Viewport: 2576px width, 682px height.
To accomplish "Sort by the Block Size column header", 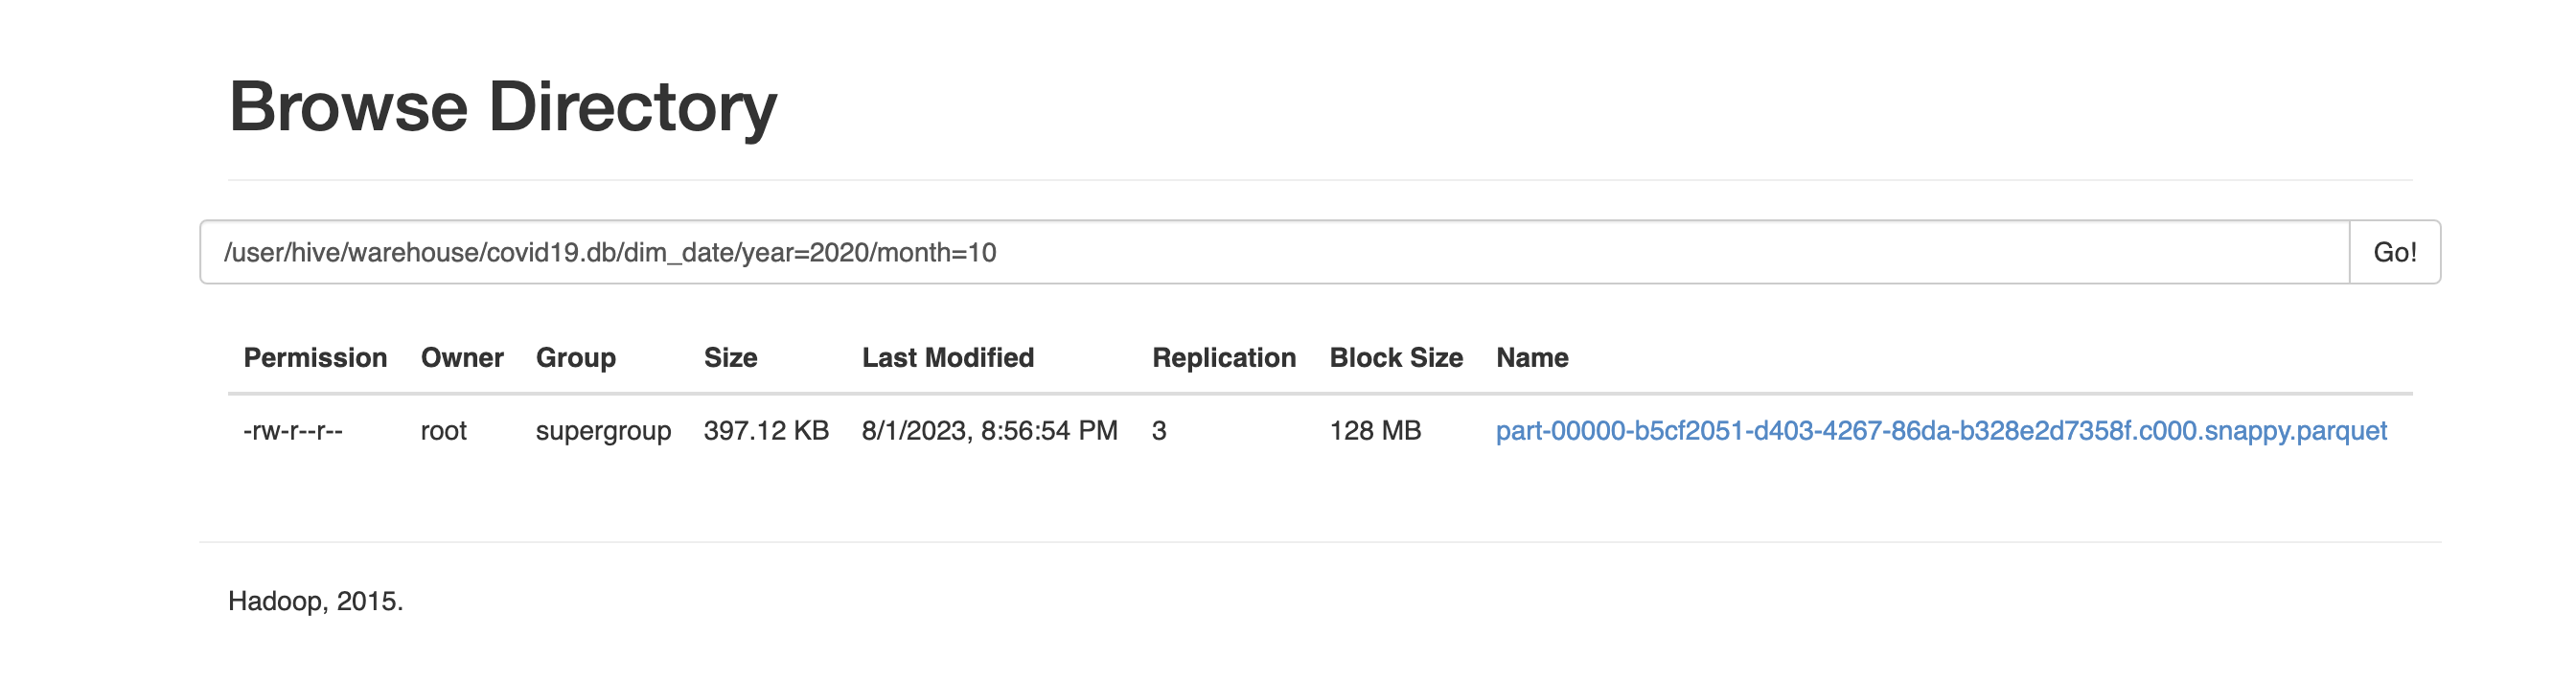I will tap(1395, 358).
